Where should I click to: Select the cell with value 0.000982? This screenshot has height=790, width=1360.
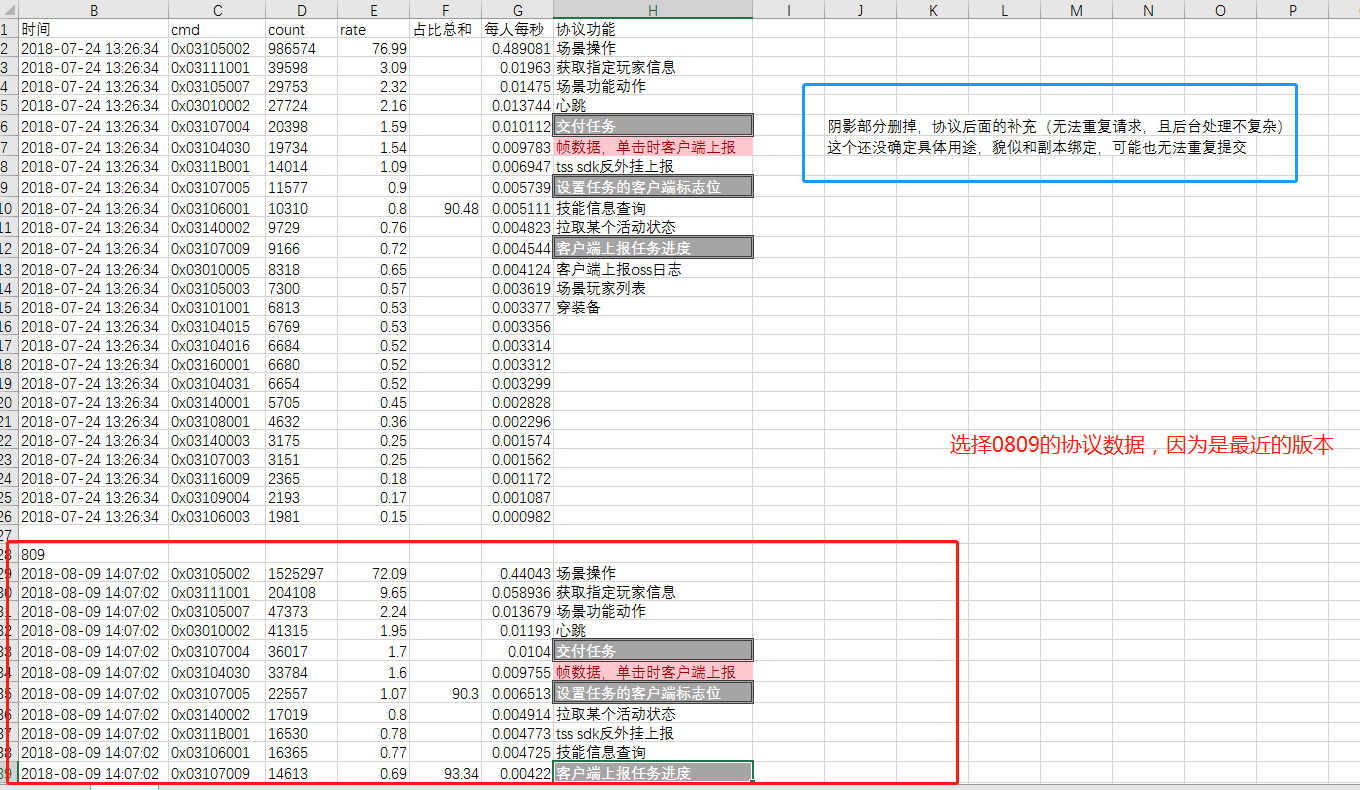tap(517, 517)
